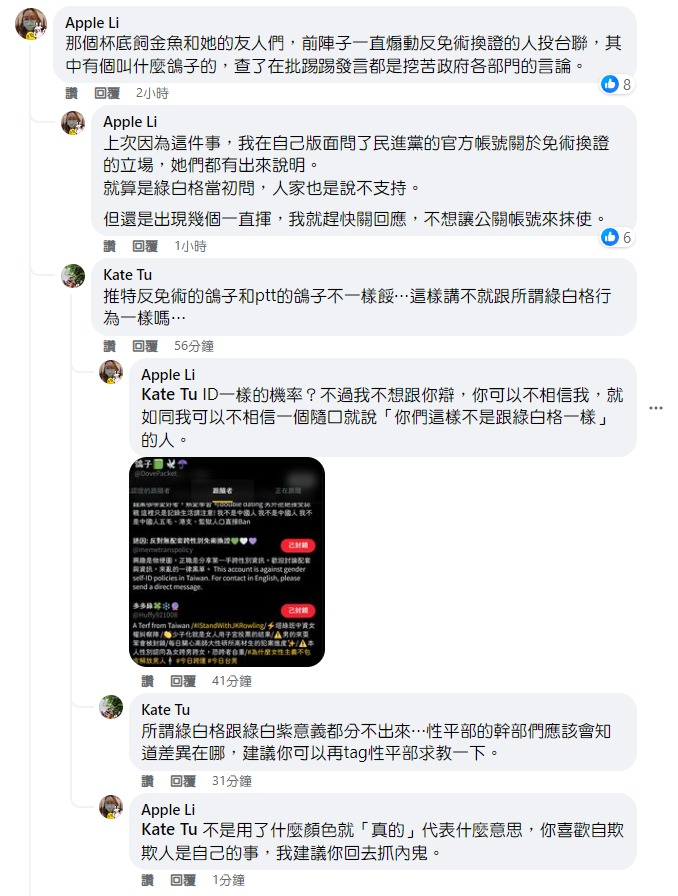This screenshot has width=678, height=896.
Task: Reply to Kate Tu's 31分鐘 comment
Action: coord(183,781)
